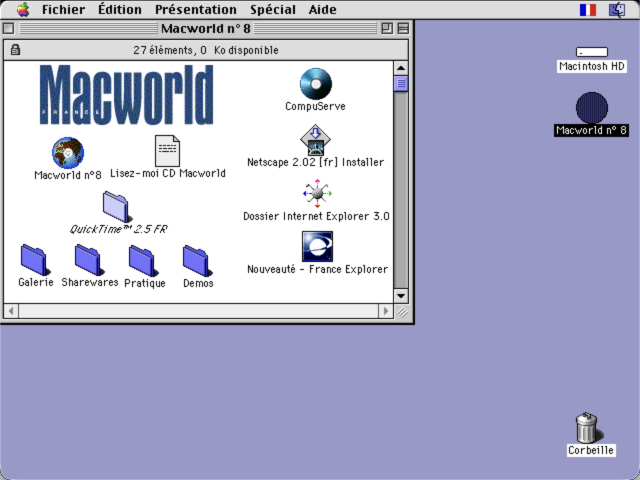Click the horizontal scrollbar left arrow
This screenshot has width=640, height=480.
(x=11, y=311)
